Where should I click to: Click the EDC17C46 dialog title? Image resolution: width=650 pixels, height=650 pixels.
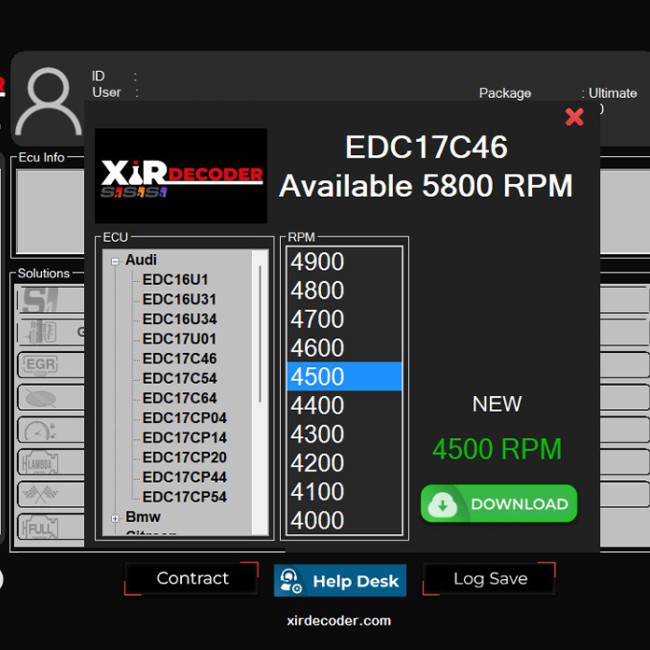point(426,147)
